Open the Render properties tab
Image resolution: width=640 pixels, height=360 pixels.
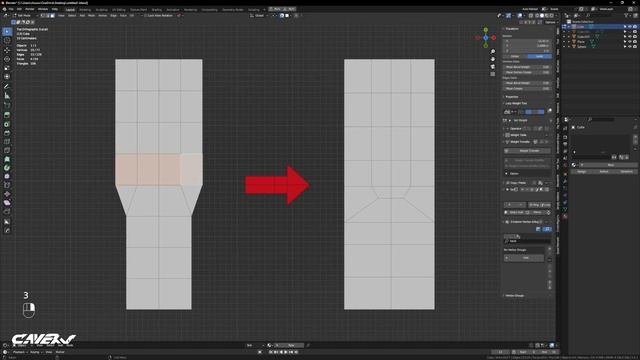click(x=565, y=137)
